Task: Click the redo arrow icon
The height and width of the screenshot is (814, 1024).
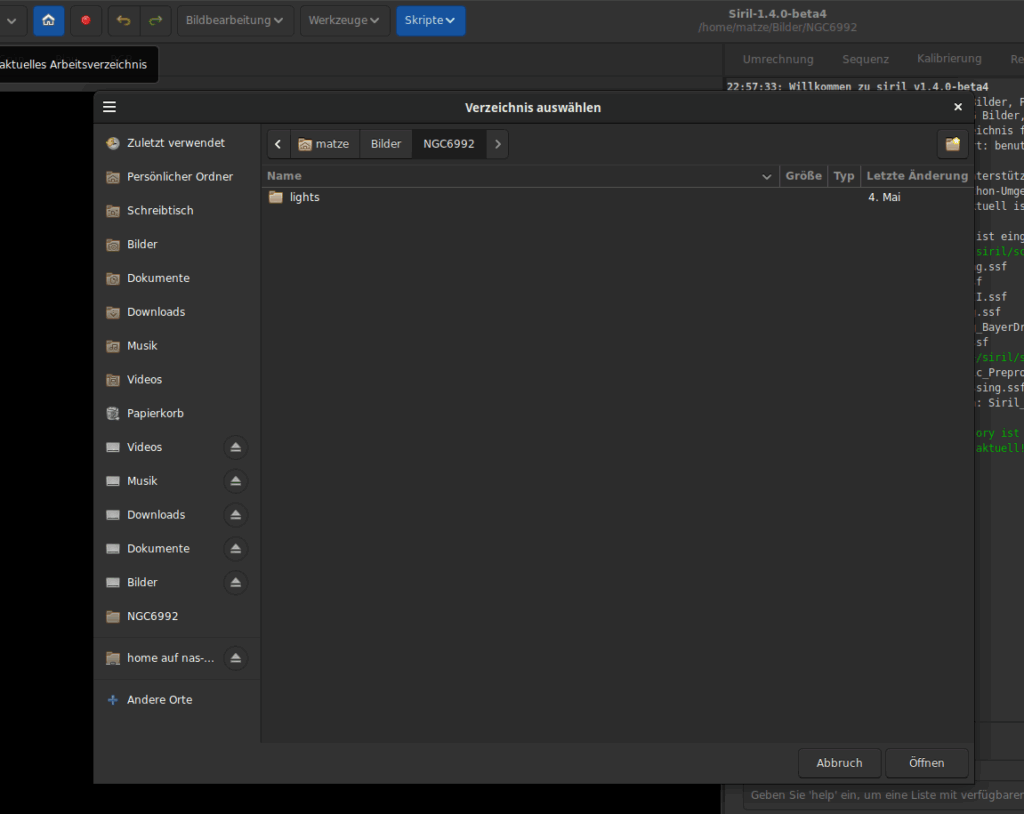Action: click(x=155, y=20)
